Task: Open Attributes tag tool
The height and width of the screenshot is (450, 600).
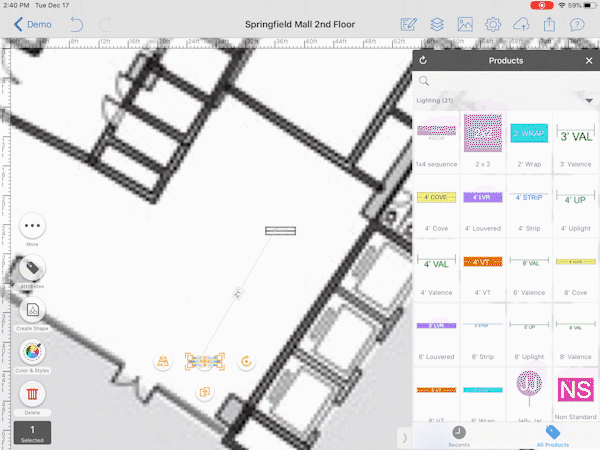Action: [x=32, y=268]
